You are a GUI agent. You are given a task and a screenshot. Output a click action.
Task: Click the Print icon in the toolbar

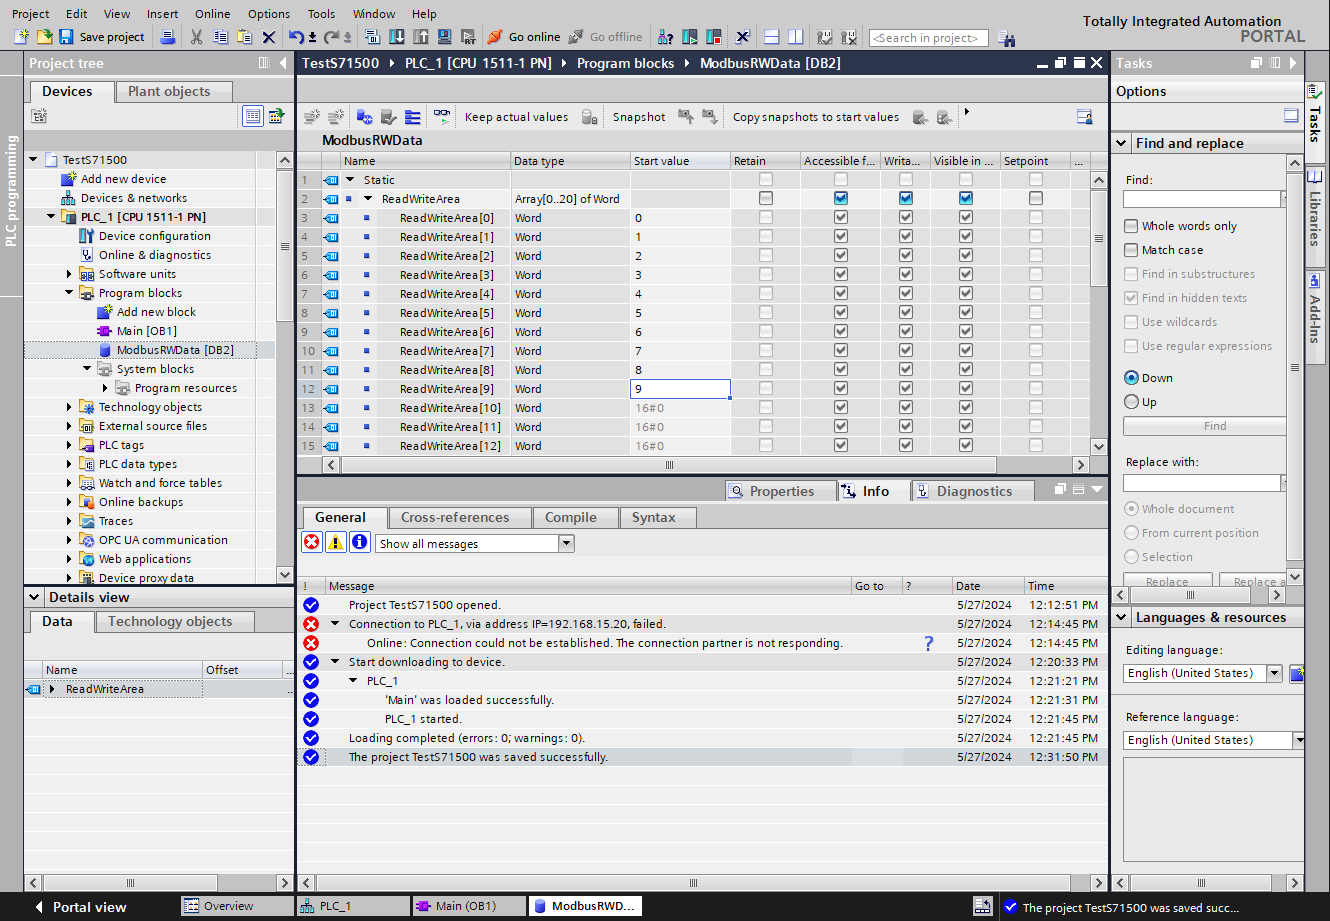pos(168,37)
